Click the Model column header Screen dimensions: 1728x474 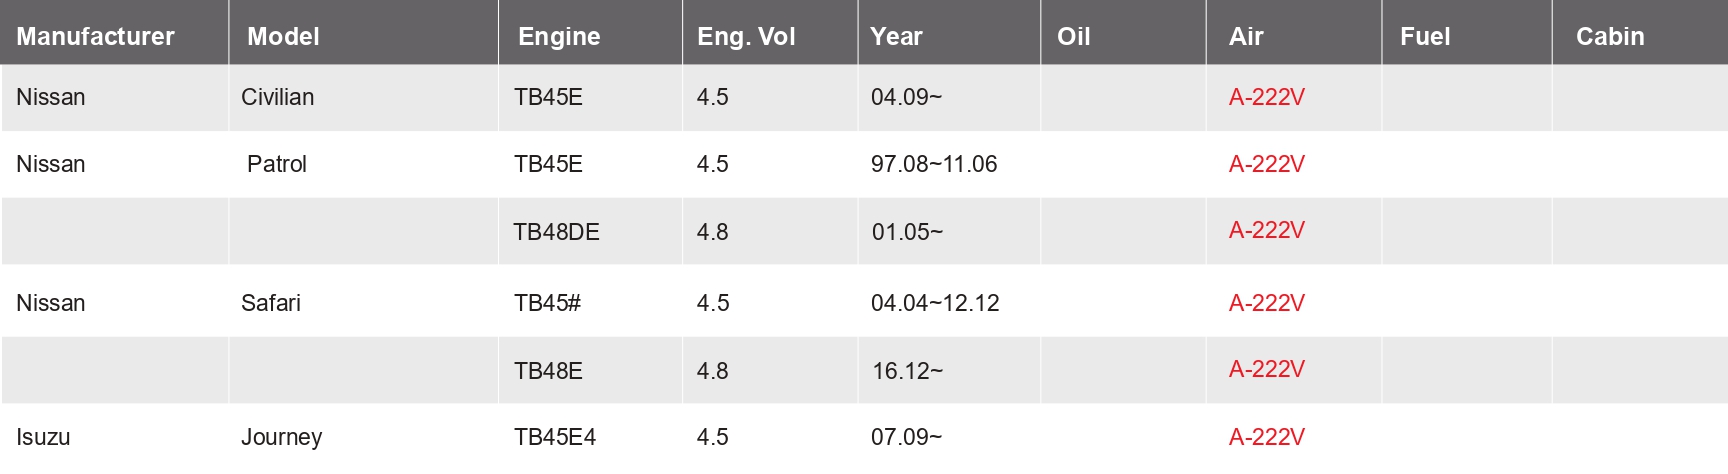click(283, 37)
